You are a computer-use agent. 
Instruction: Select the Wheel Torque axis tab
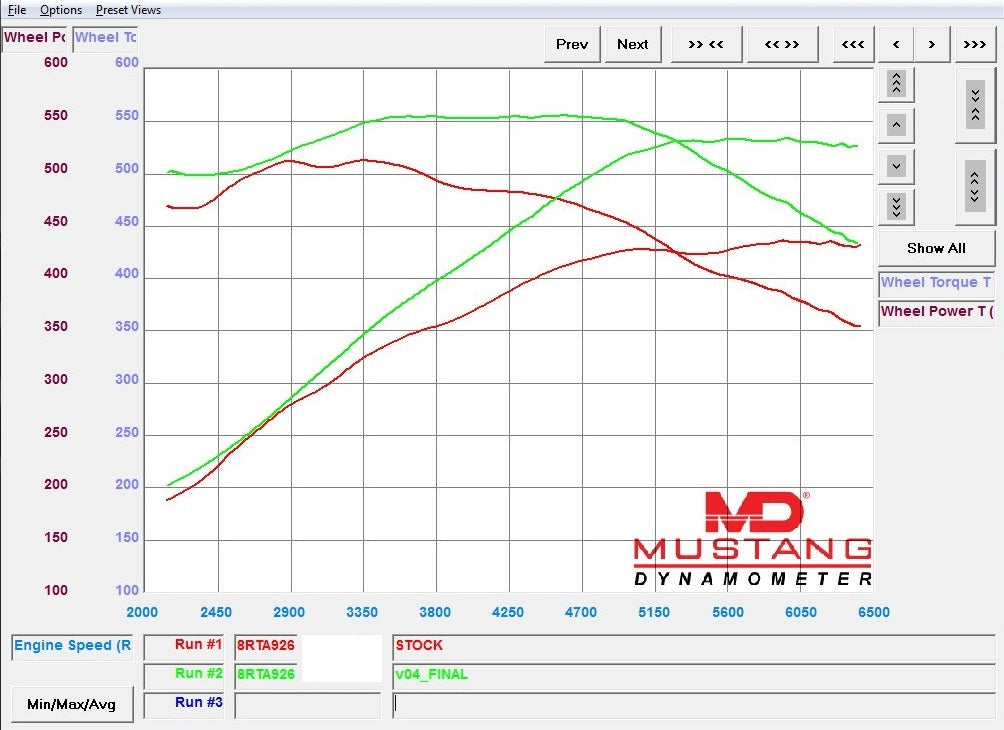pyautogui.click(x=105, y=38)
